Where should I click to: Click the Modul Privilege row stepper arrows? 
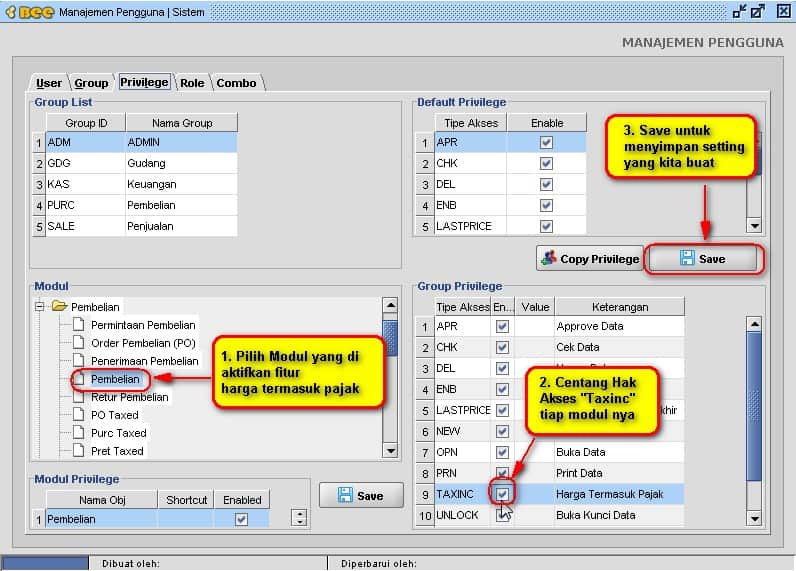click(x=298, y=518)
